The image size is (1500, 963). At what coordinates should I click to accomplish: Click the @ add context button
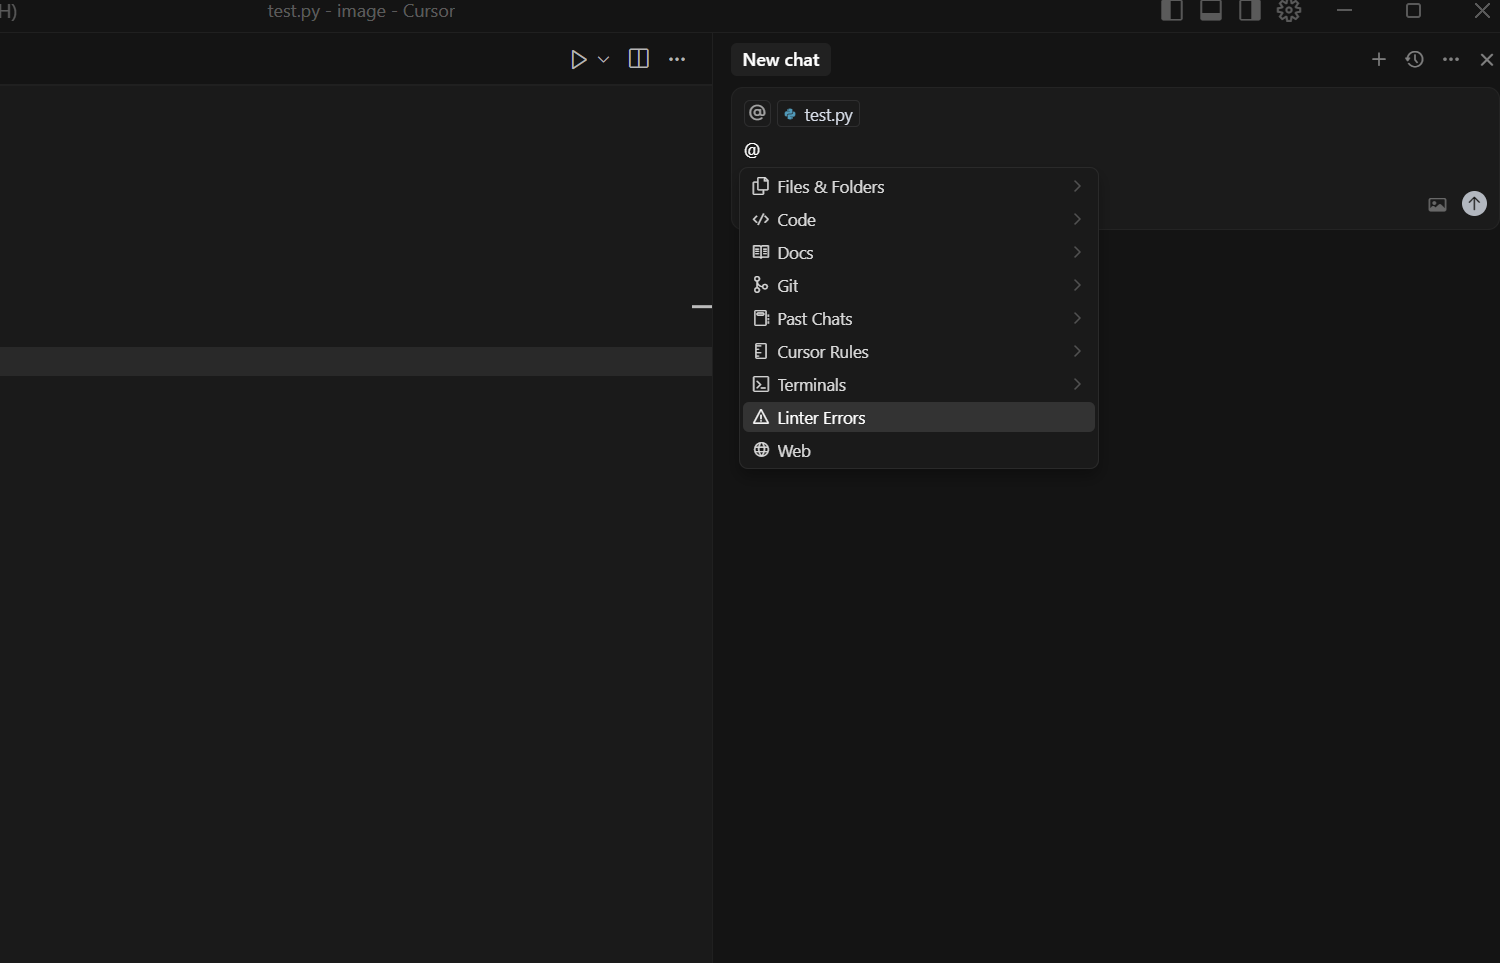[x=757, y=113]
